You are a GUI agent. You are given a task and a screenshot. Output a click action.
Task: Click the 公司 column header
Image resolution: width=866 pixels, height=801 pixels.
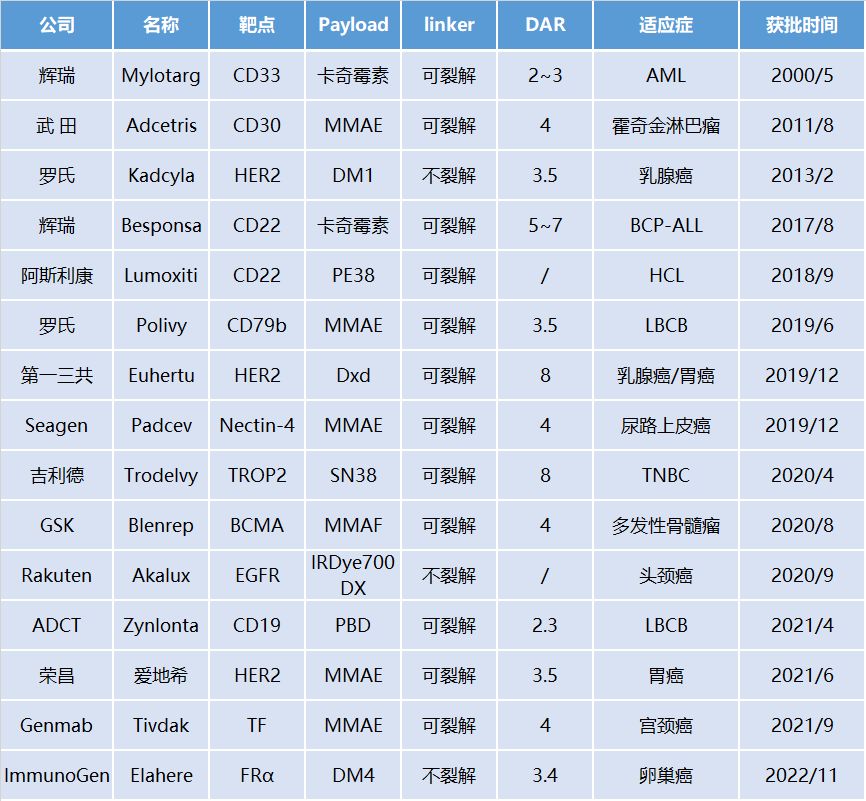pos(56,25)
